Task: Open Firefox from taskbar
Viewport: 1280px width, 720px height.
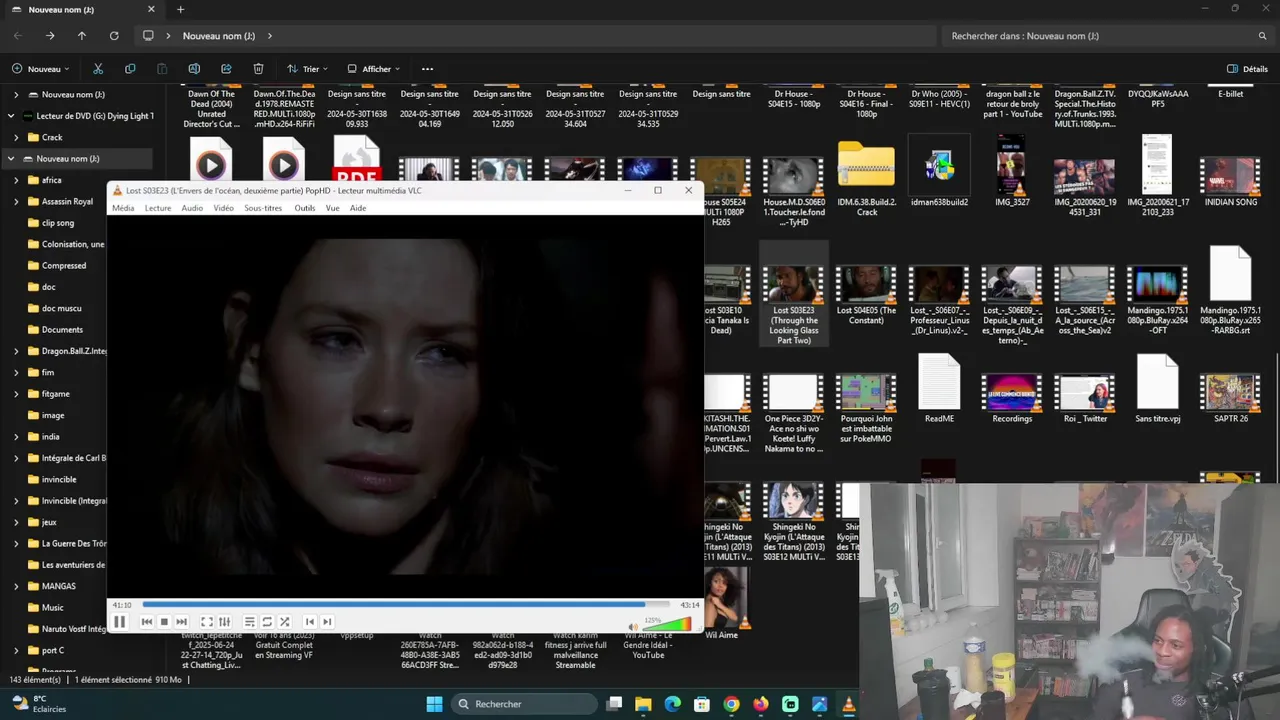Action: click(x=761, y=704)
